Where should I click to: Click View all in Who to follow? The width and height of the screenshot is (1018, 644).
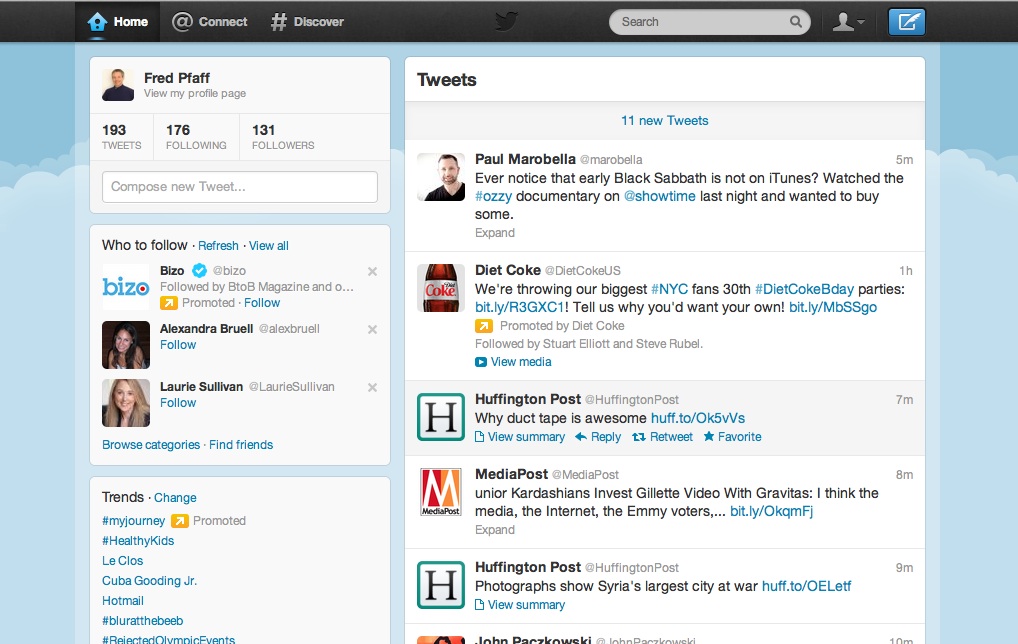click(x=269, y=245)
